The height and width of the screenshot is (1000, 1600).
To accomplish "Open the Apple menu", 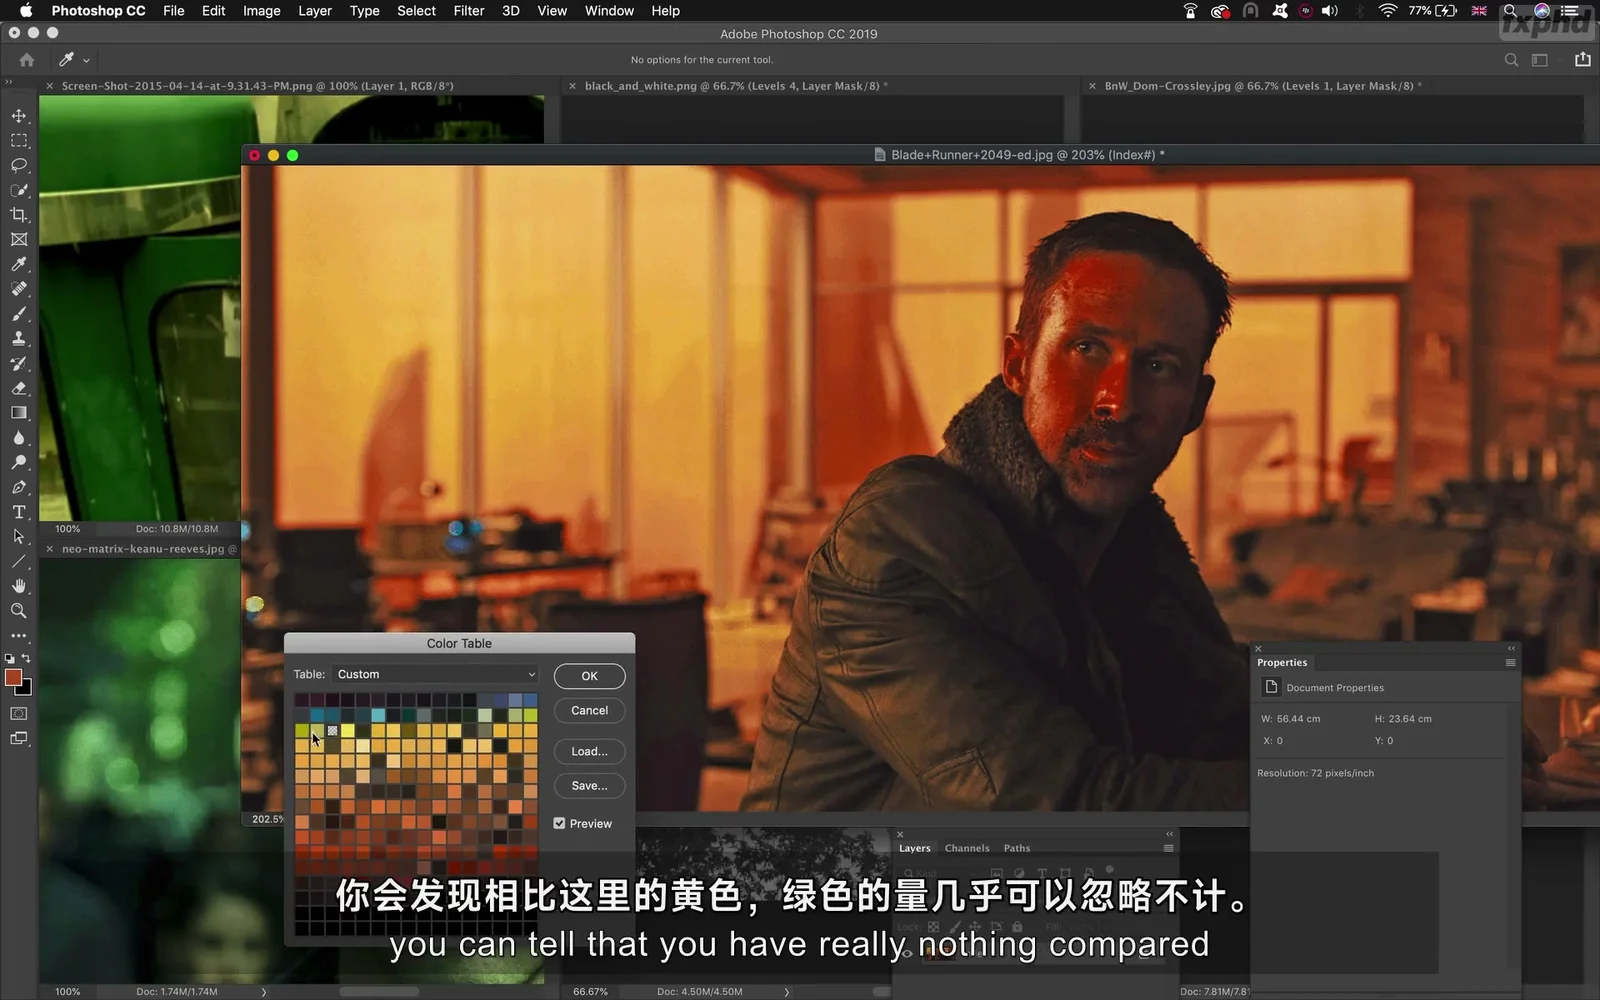I will coord(26,11).
